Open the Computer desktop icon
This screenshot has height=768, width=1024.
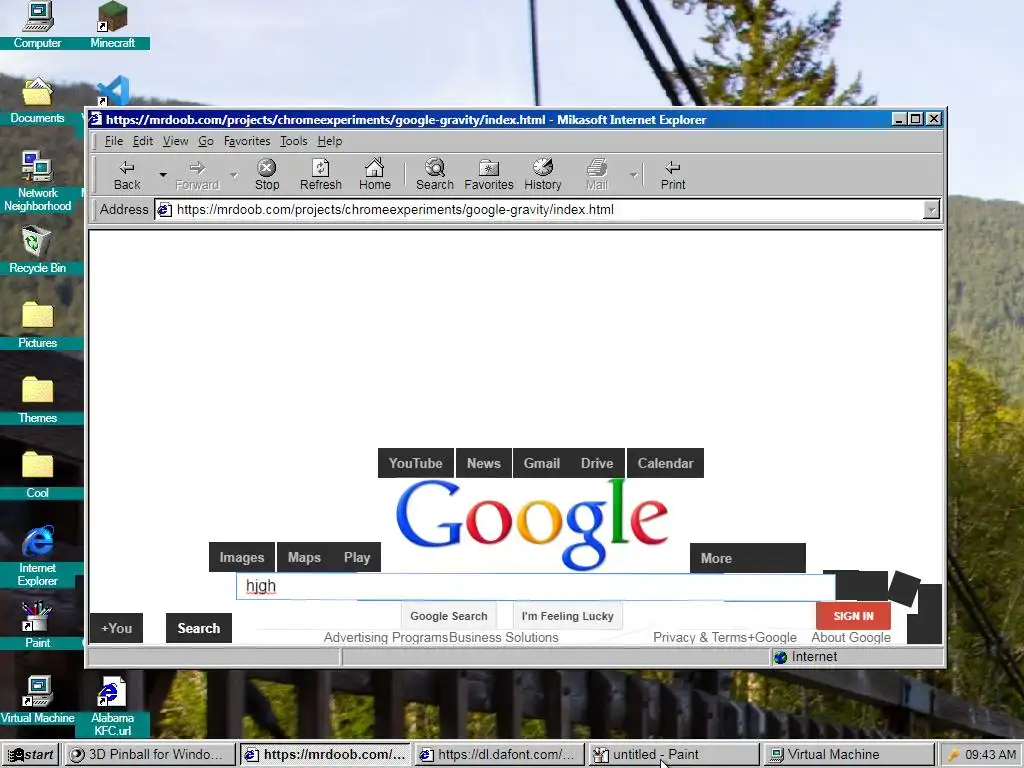click(37, 25)
